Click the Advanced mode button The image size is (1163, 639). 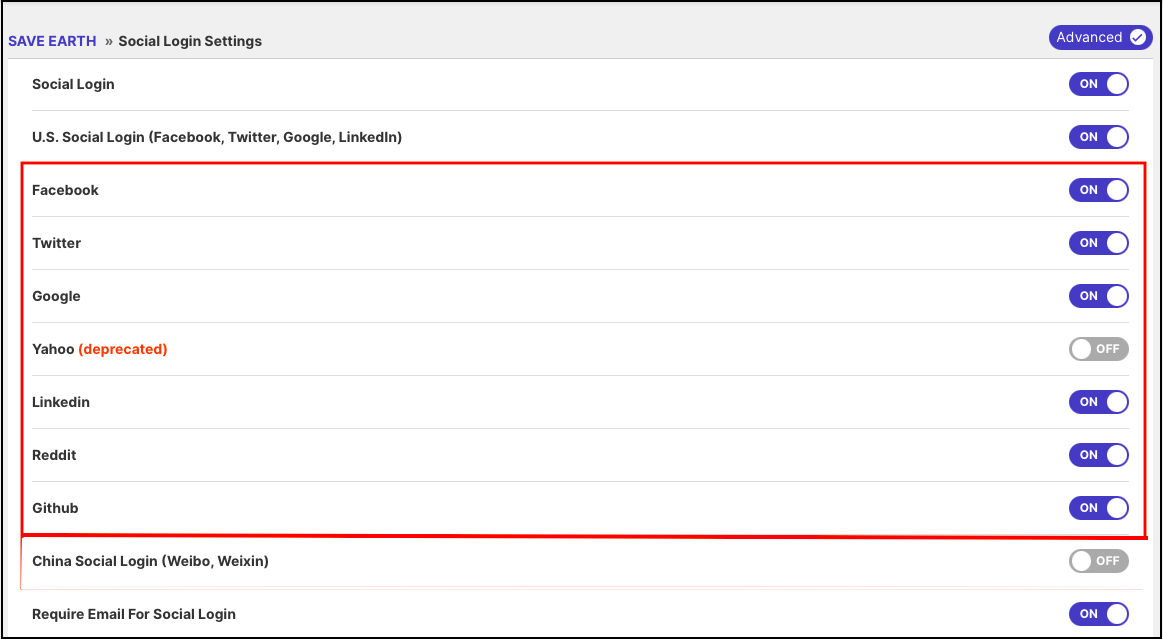point(1100,37)
